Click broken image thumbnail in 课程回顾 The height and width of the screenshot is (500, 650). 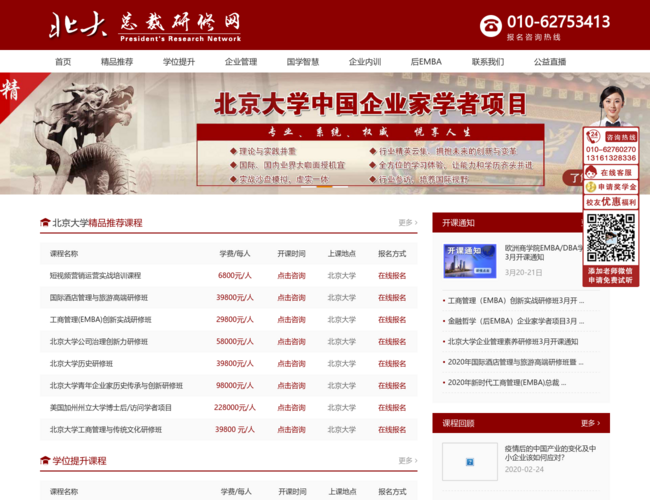[x=470, y=461]
